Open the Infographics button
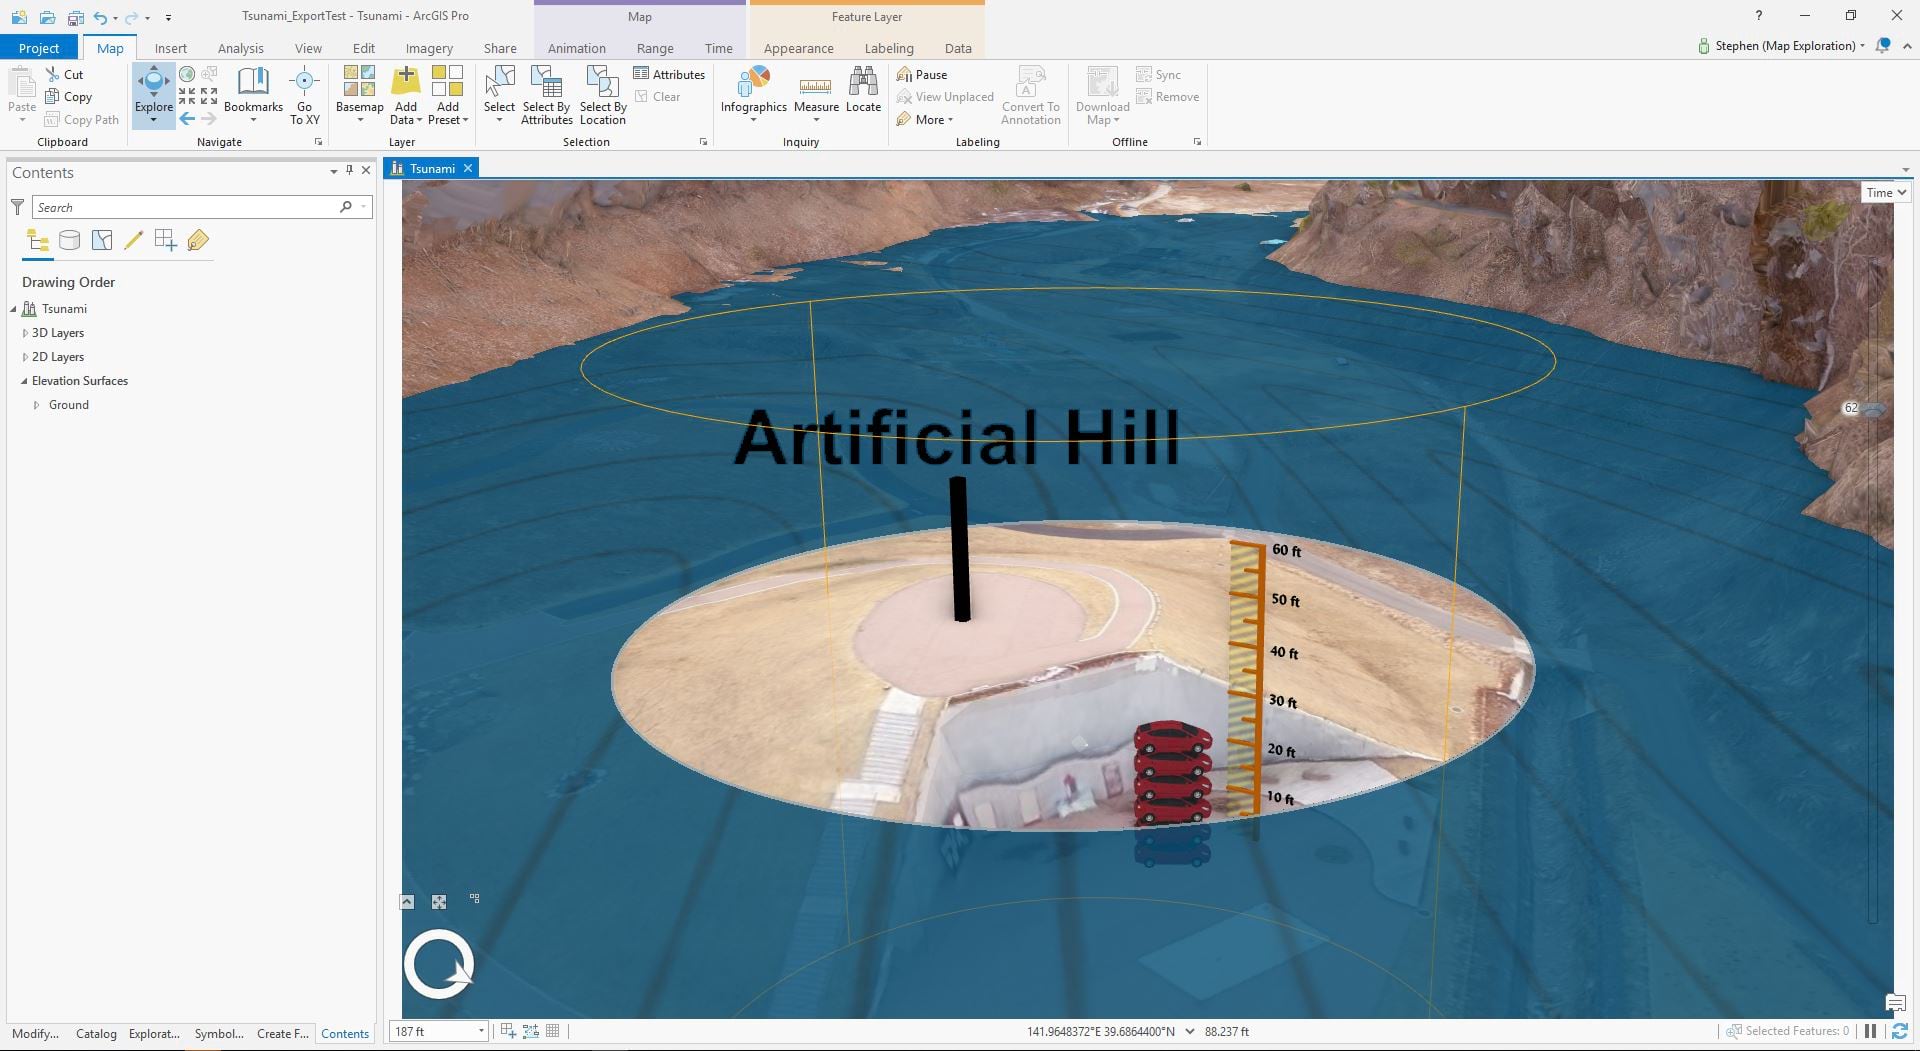 point(753,96)
